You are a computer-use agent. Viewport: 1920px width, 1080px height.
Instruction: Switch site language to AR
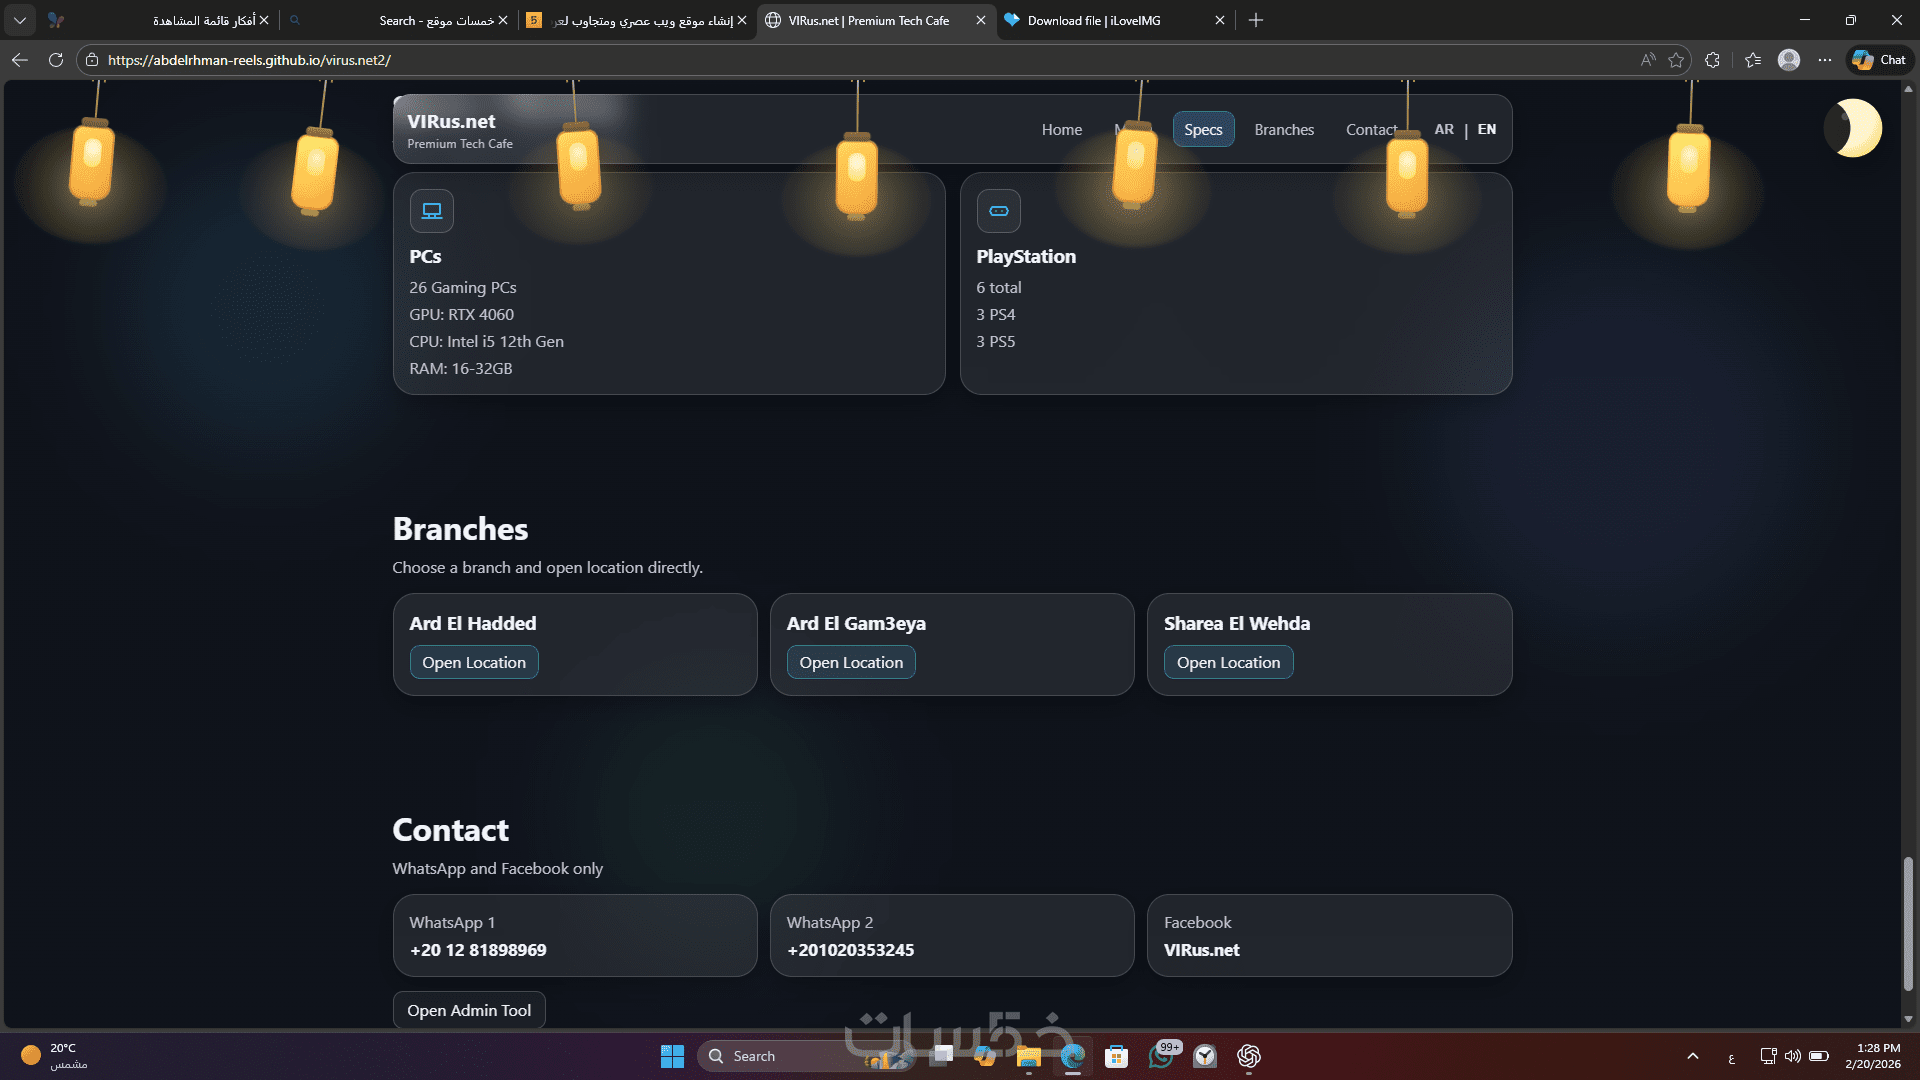click(1443, 129)
